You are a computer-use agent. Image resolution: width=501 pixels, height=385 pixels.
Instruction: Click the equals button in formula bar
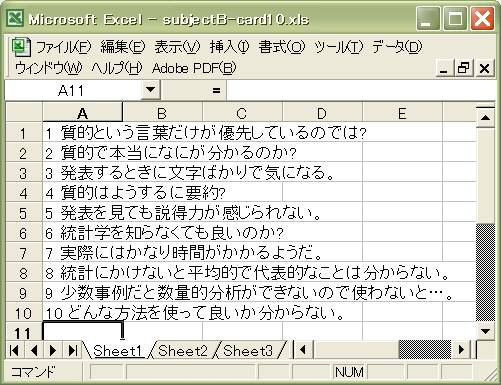click(x=216, y=90)
